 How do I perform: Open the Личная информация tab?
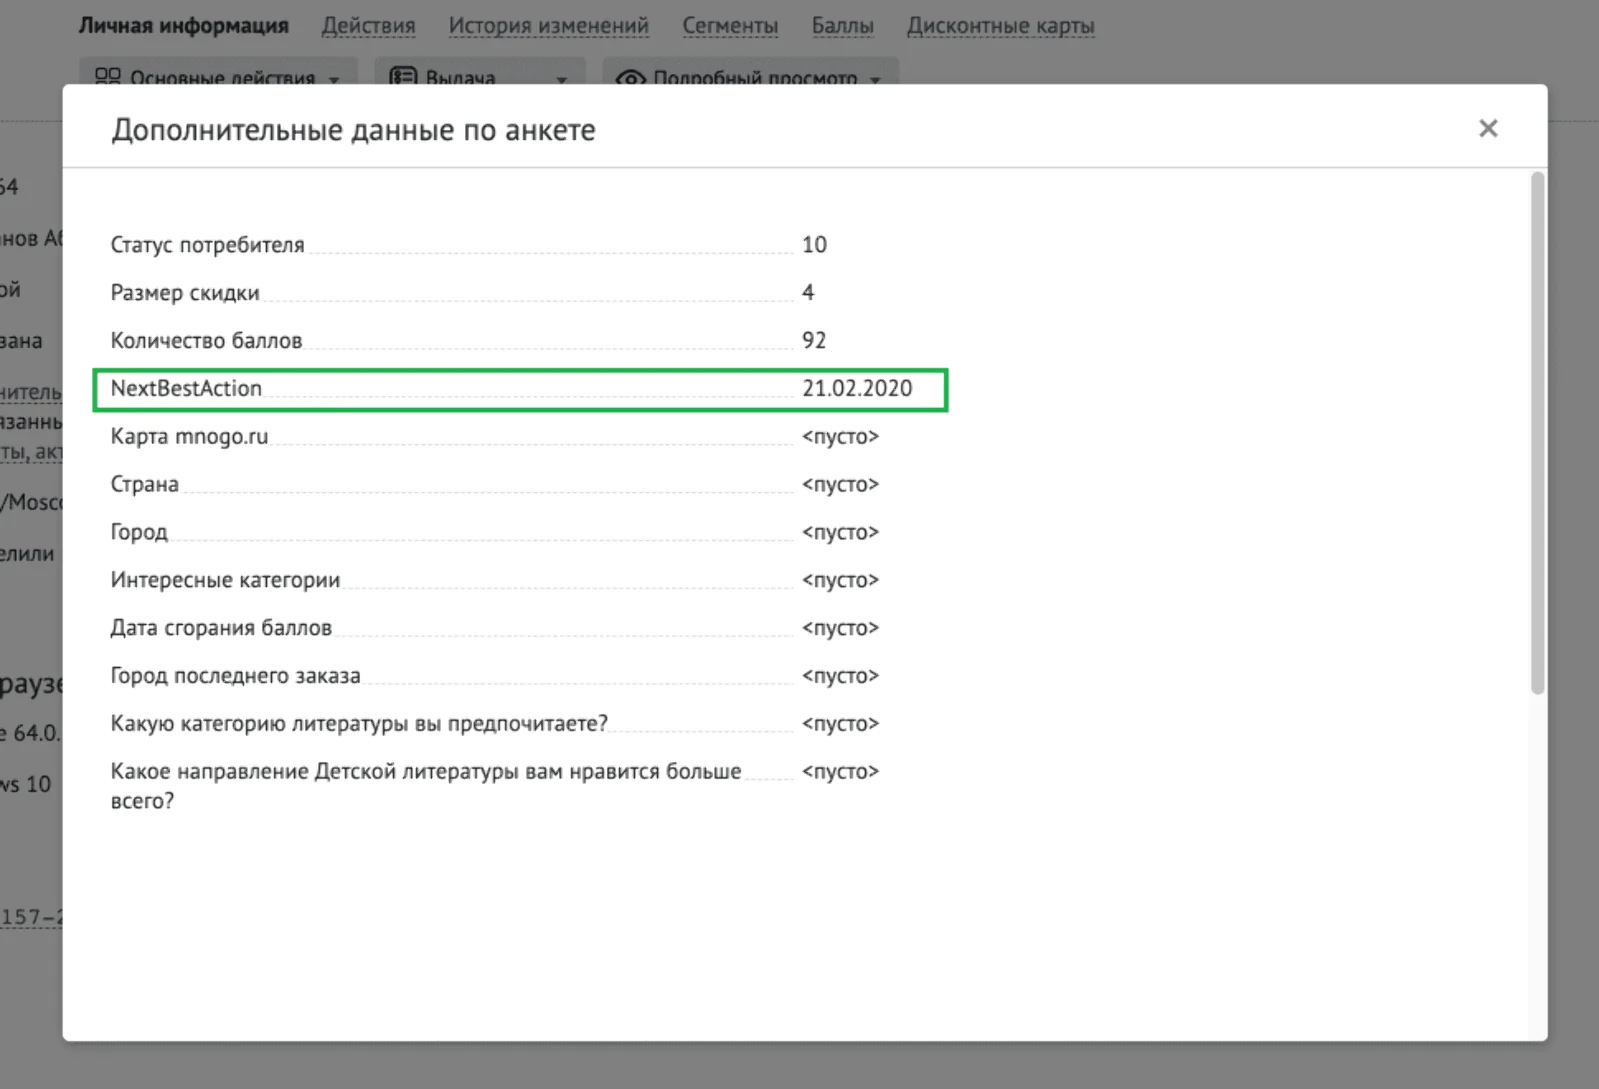pos(184,26)
